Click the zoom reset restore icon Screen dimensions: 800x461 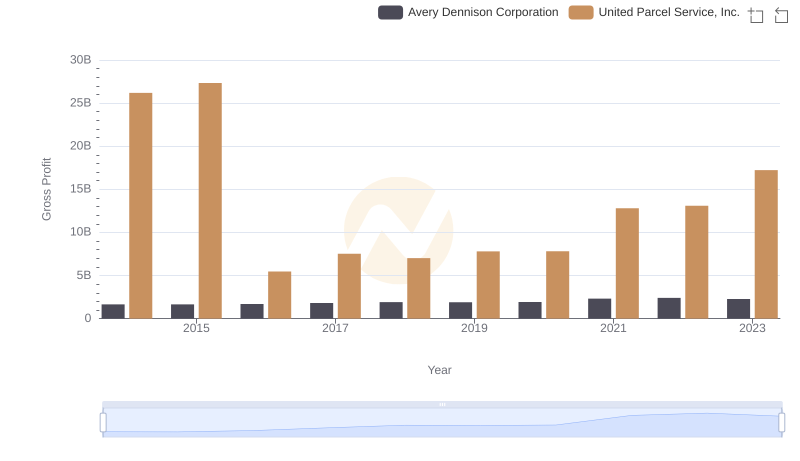[x=781, y=15]
